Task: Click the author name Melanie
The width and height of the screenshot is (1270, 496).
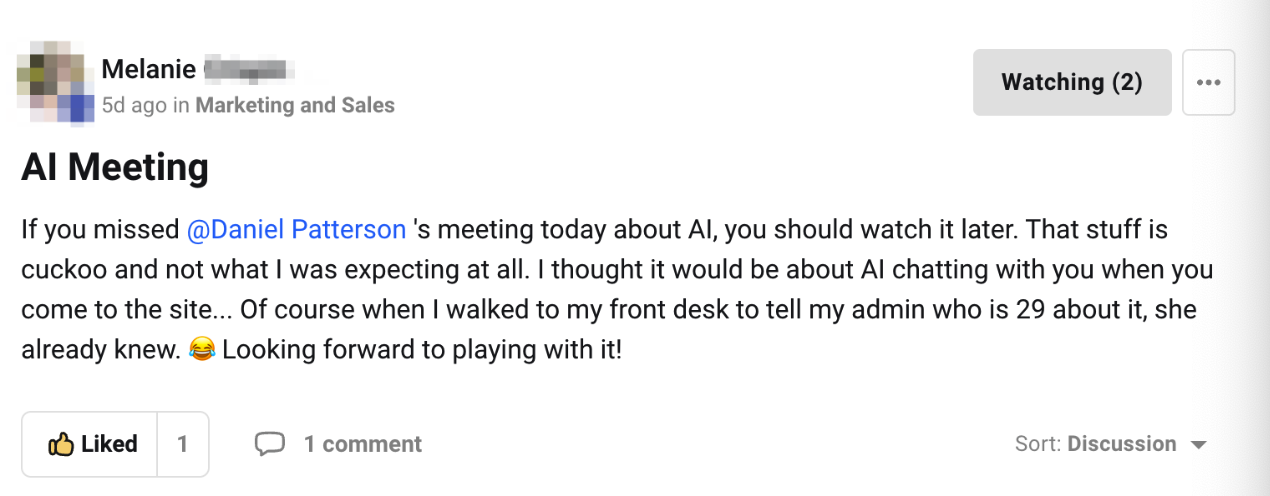Action: click(148, 69)
